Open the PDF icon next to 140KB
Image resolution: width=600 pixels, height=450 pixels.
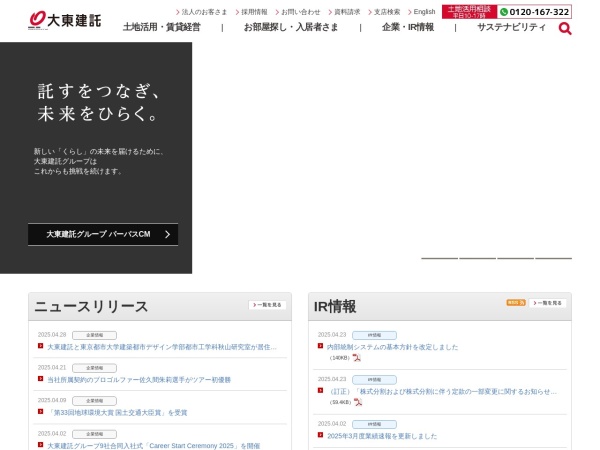(x=357, y=357)
